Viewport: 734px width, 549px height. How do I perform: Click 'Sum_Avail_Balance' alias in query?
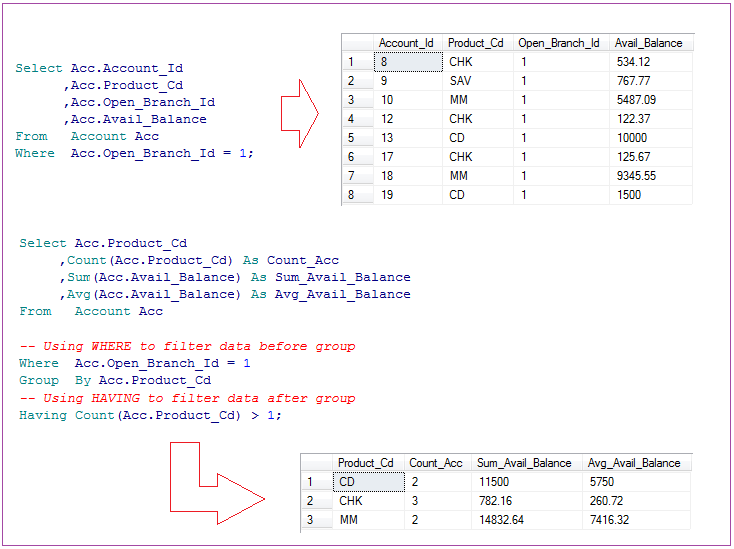pos(343,278)
